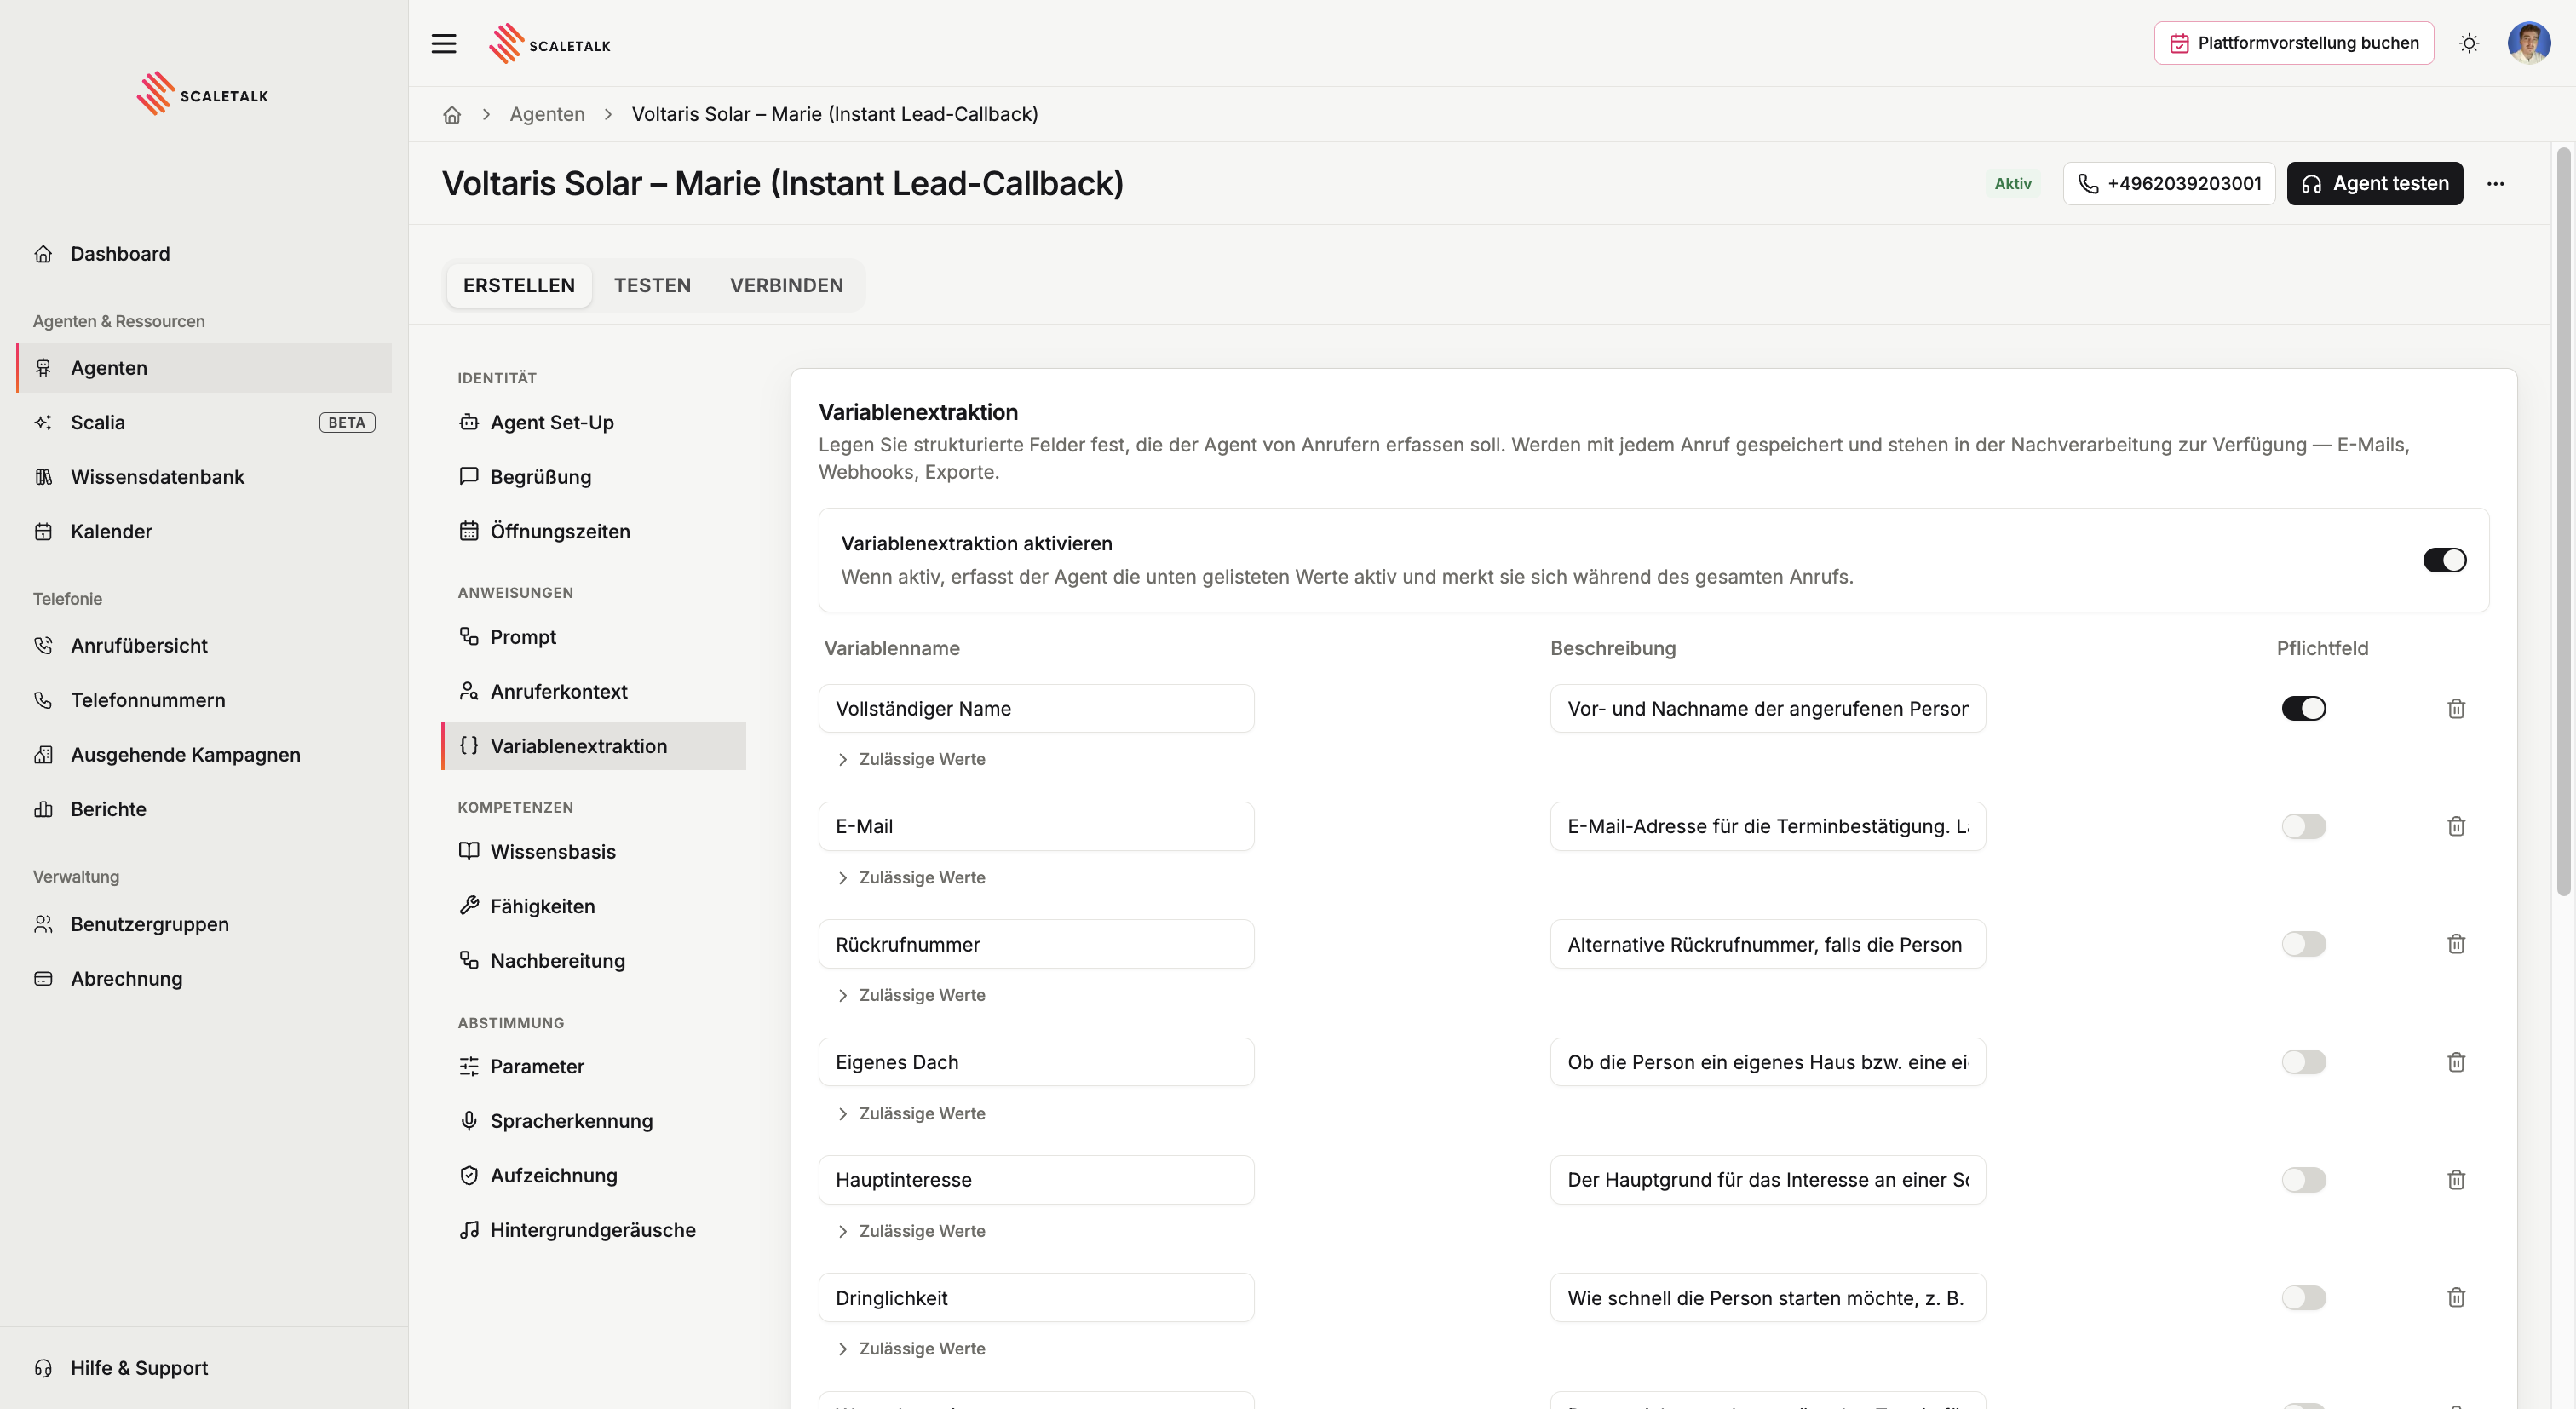This screenshot has width=2576, height=1409.
Task: Click the +4962039203001 phone number button
Action: tap(2168, 184)
